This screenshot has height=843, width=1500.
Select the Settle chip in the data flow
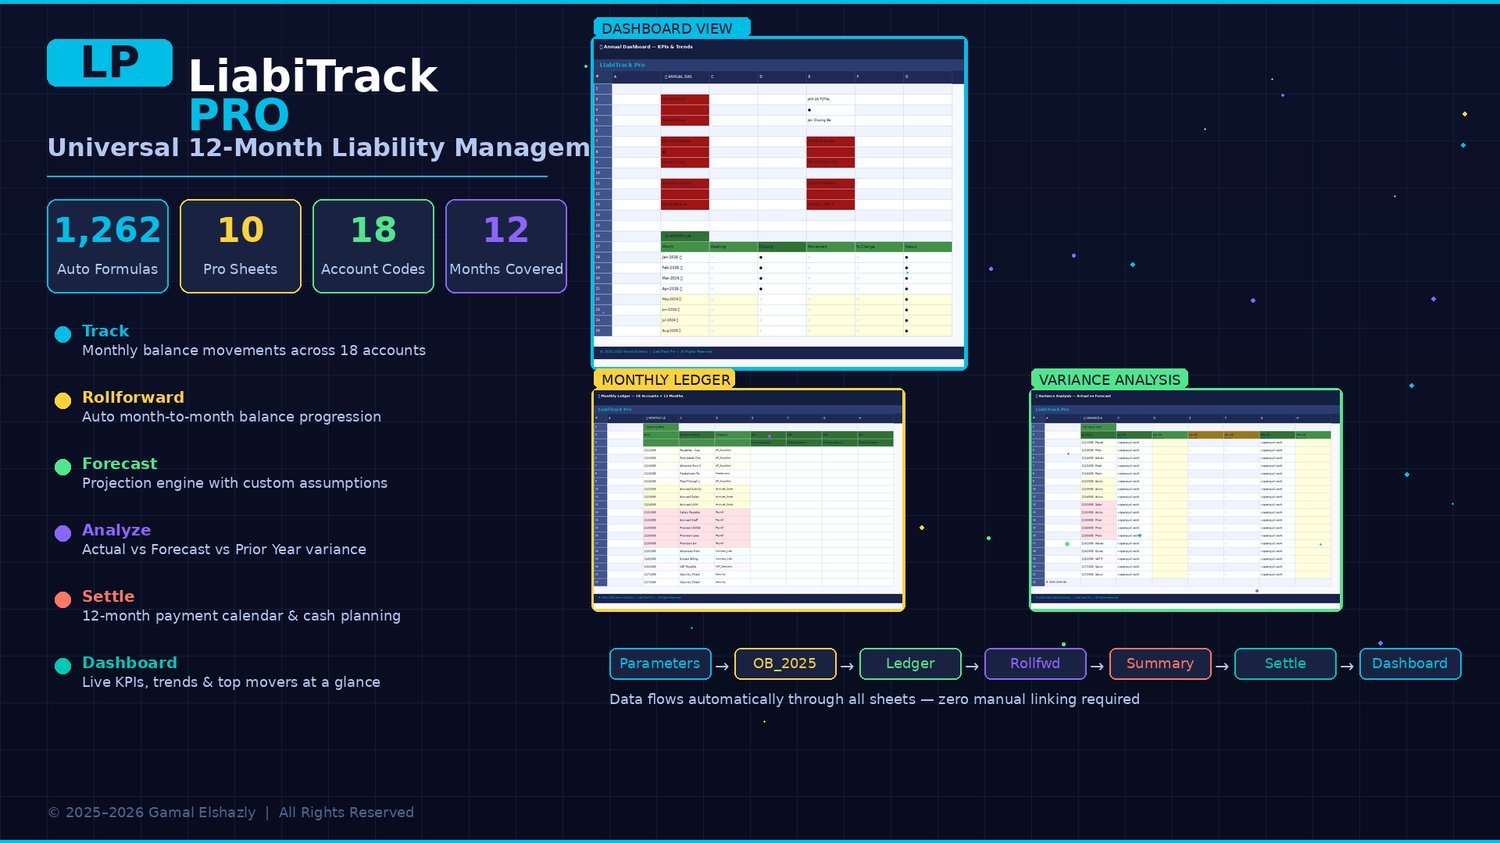[x=1285, y=664]
